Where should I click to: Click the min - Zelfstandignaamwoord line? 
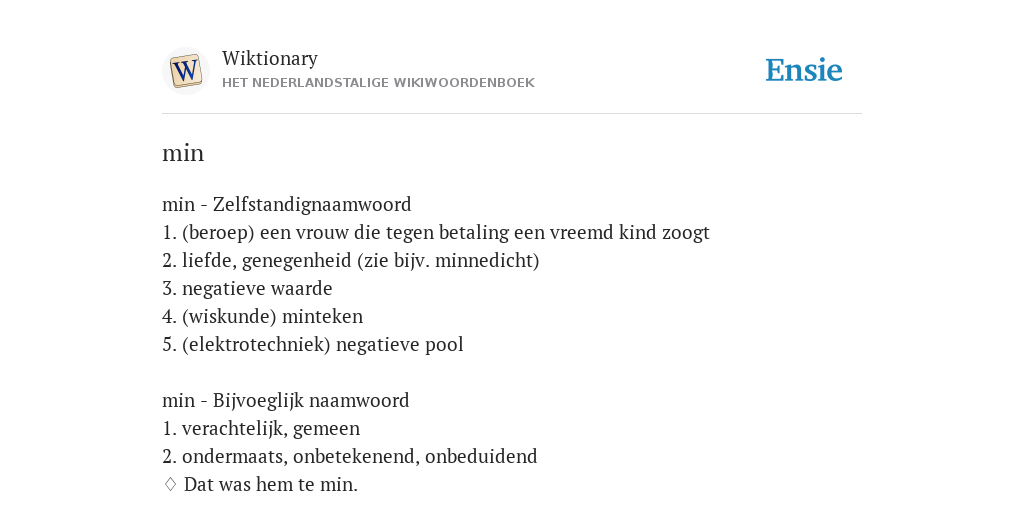tap(287, 204)
